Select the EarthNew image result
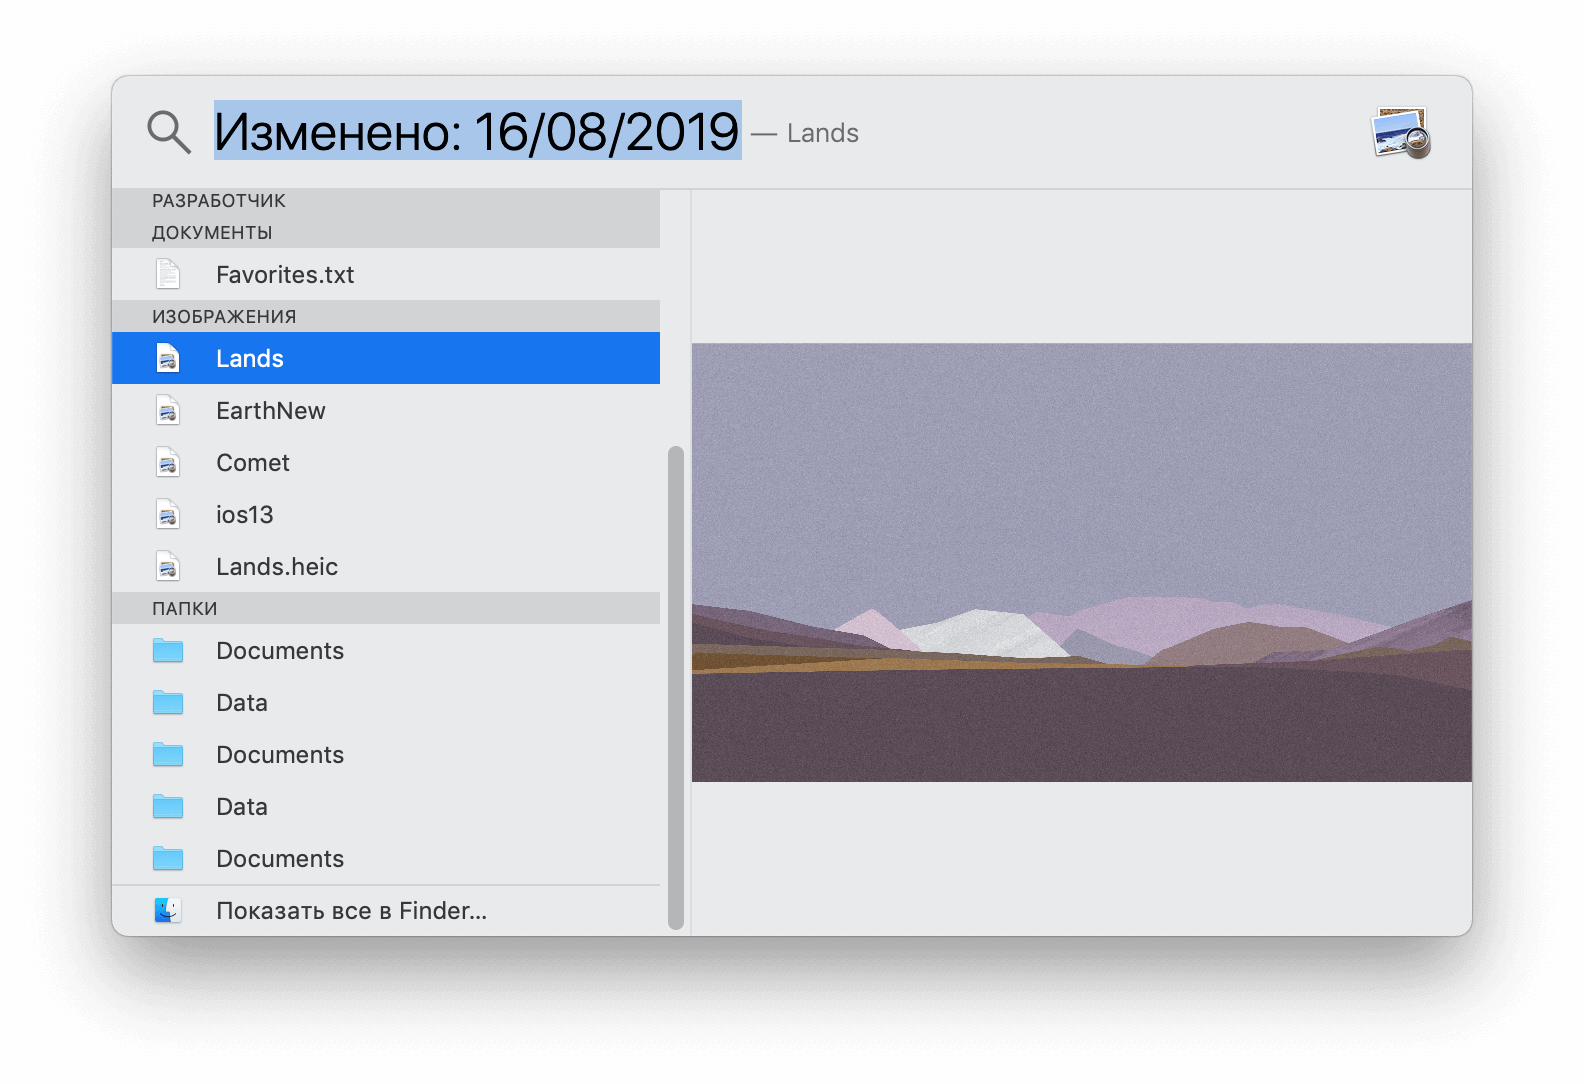Screen dimensions: 1584x1084 pos(386,410)
